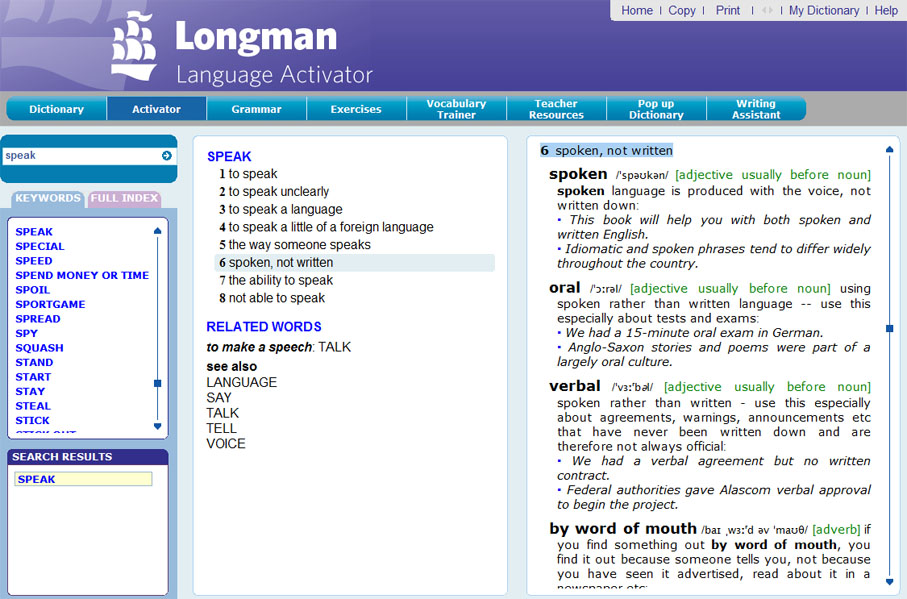Choose SPEND MONEY OR TIME keyword
The height and width of the screenshot is (599, 907).
click(x=82, y=275)
